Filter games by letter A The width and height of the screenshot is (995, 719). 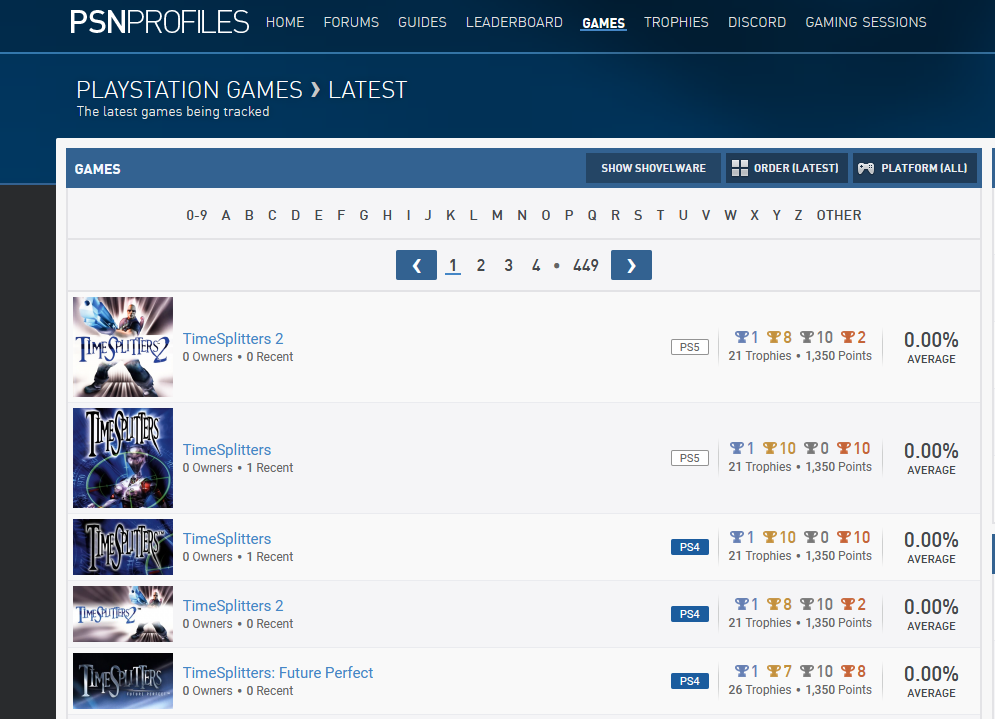[225, 215]
